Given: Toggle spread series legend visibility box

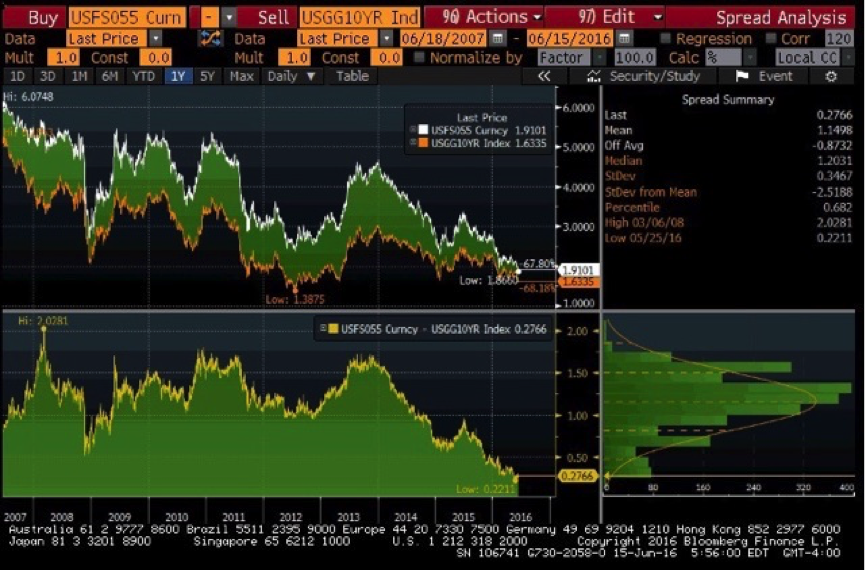Looking at the screenshot, I should (323, 328).
